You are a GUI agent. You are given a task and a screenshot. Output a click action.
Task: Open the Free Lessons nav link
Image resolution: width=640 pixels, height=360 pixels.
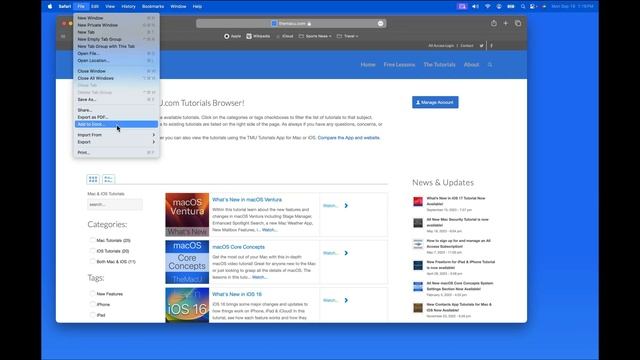pos(399,64)
